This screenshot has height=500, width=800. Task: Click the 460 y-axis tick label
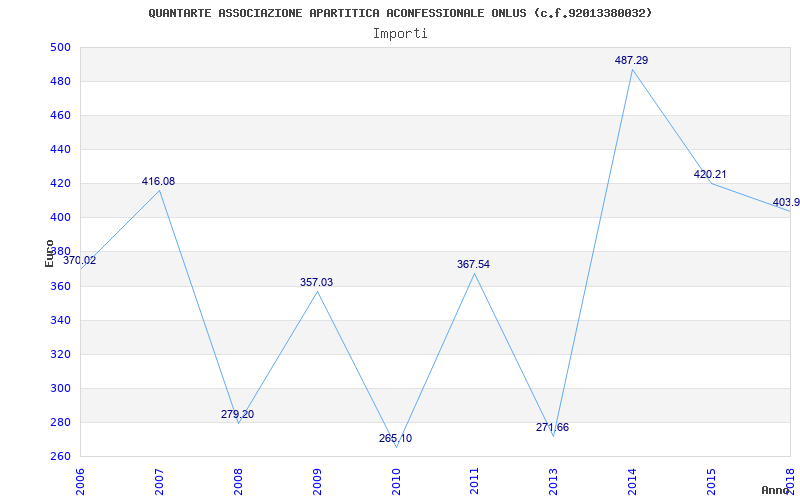coord(60,116)
